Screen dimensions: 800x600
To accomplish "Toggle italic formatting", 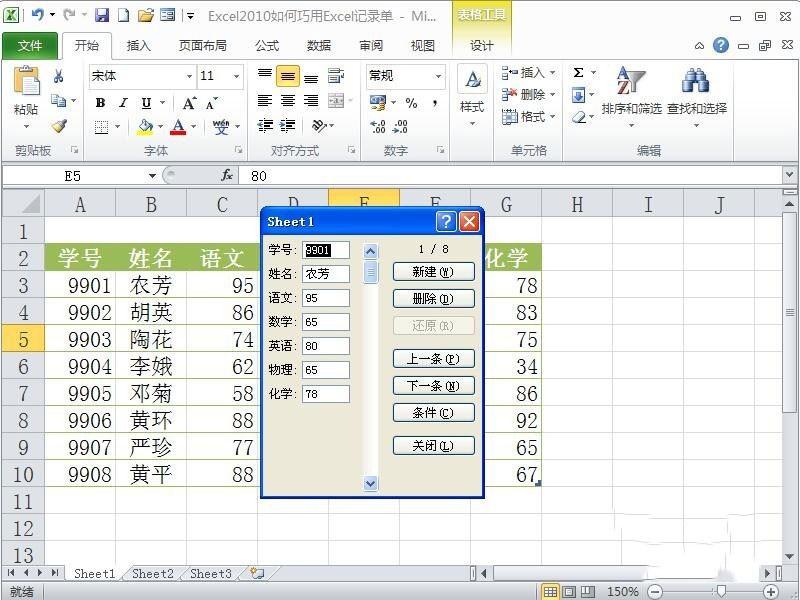I will (121, 100).
